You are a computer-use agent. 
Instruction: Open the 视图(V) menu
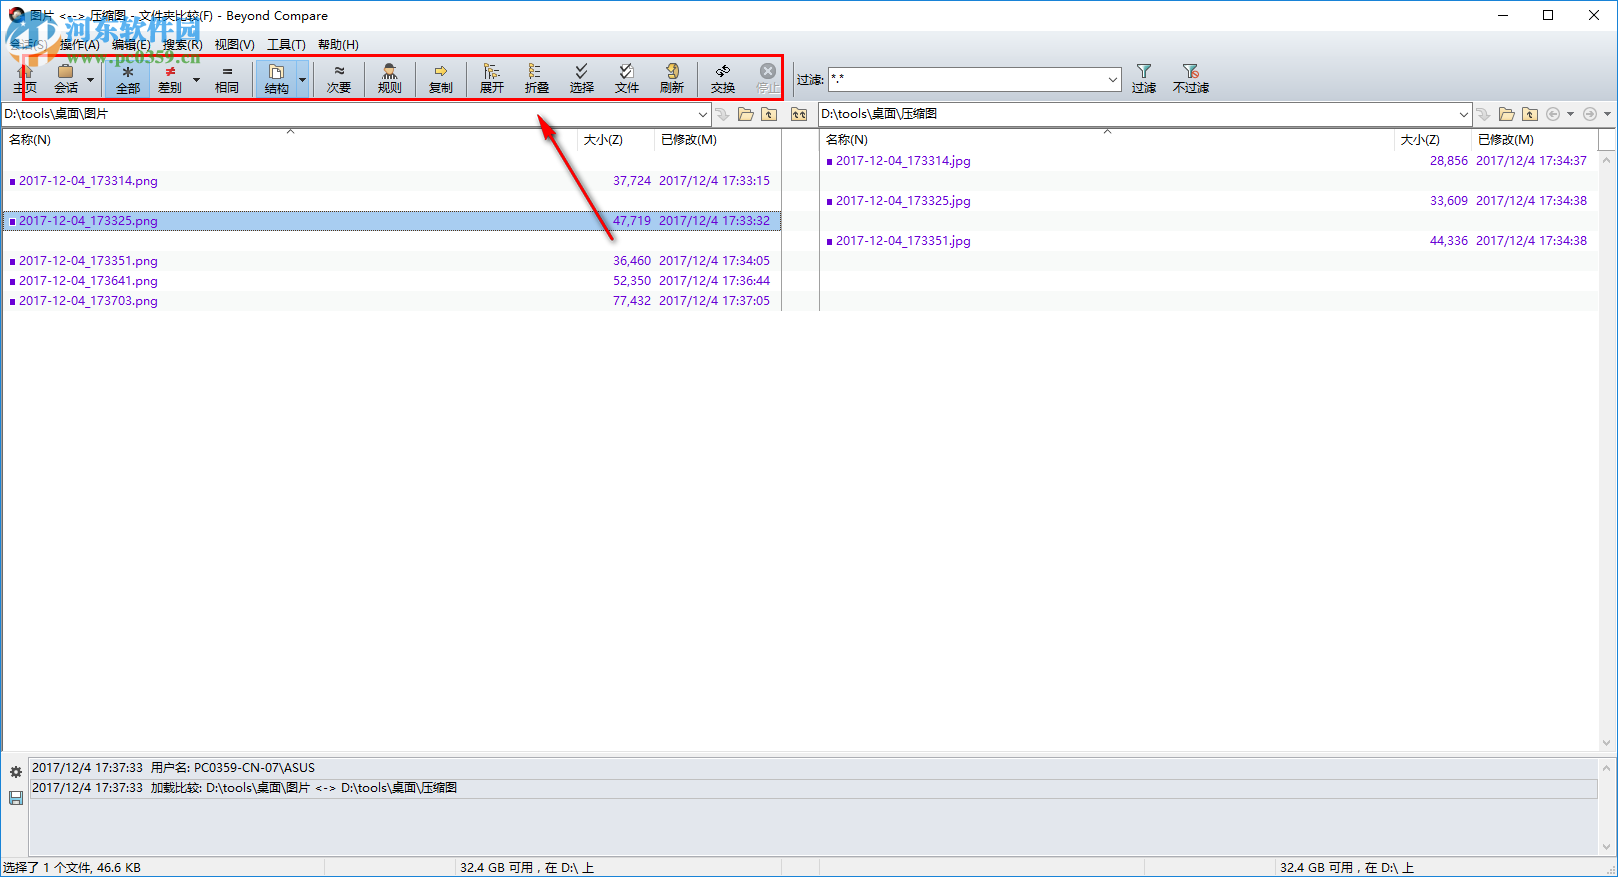(235, 44)
